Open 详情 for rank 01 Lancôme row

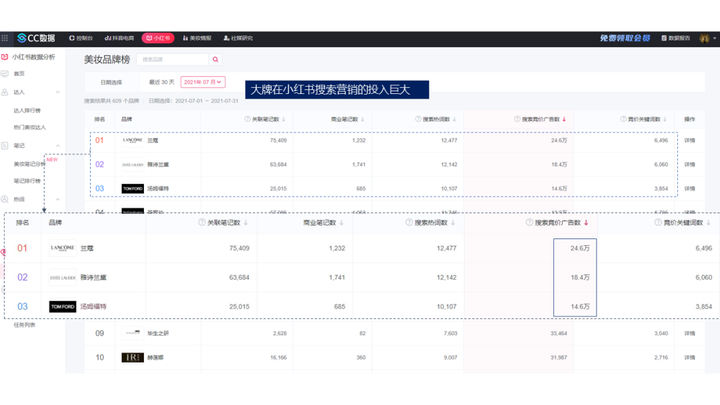click(x=690, y=141)
